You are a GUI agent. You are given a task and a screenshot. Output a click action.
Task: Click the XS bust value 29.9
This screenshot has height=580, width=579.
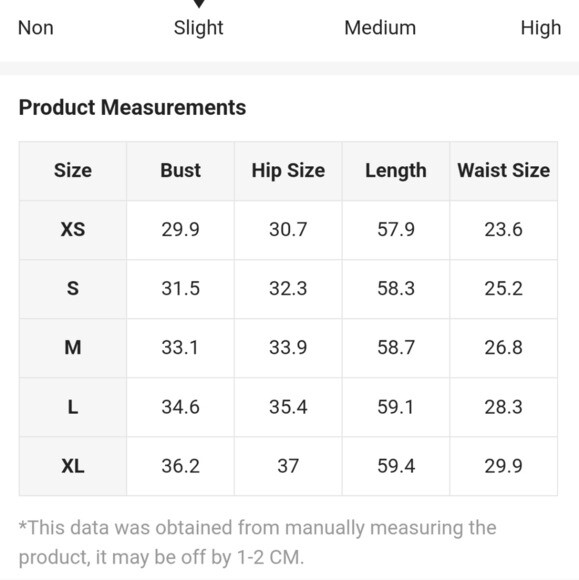[181, 229]
